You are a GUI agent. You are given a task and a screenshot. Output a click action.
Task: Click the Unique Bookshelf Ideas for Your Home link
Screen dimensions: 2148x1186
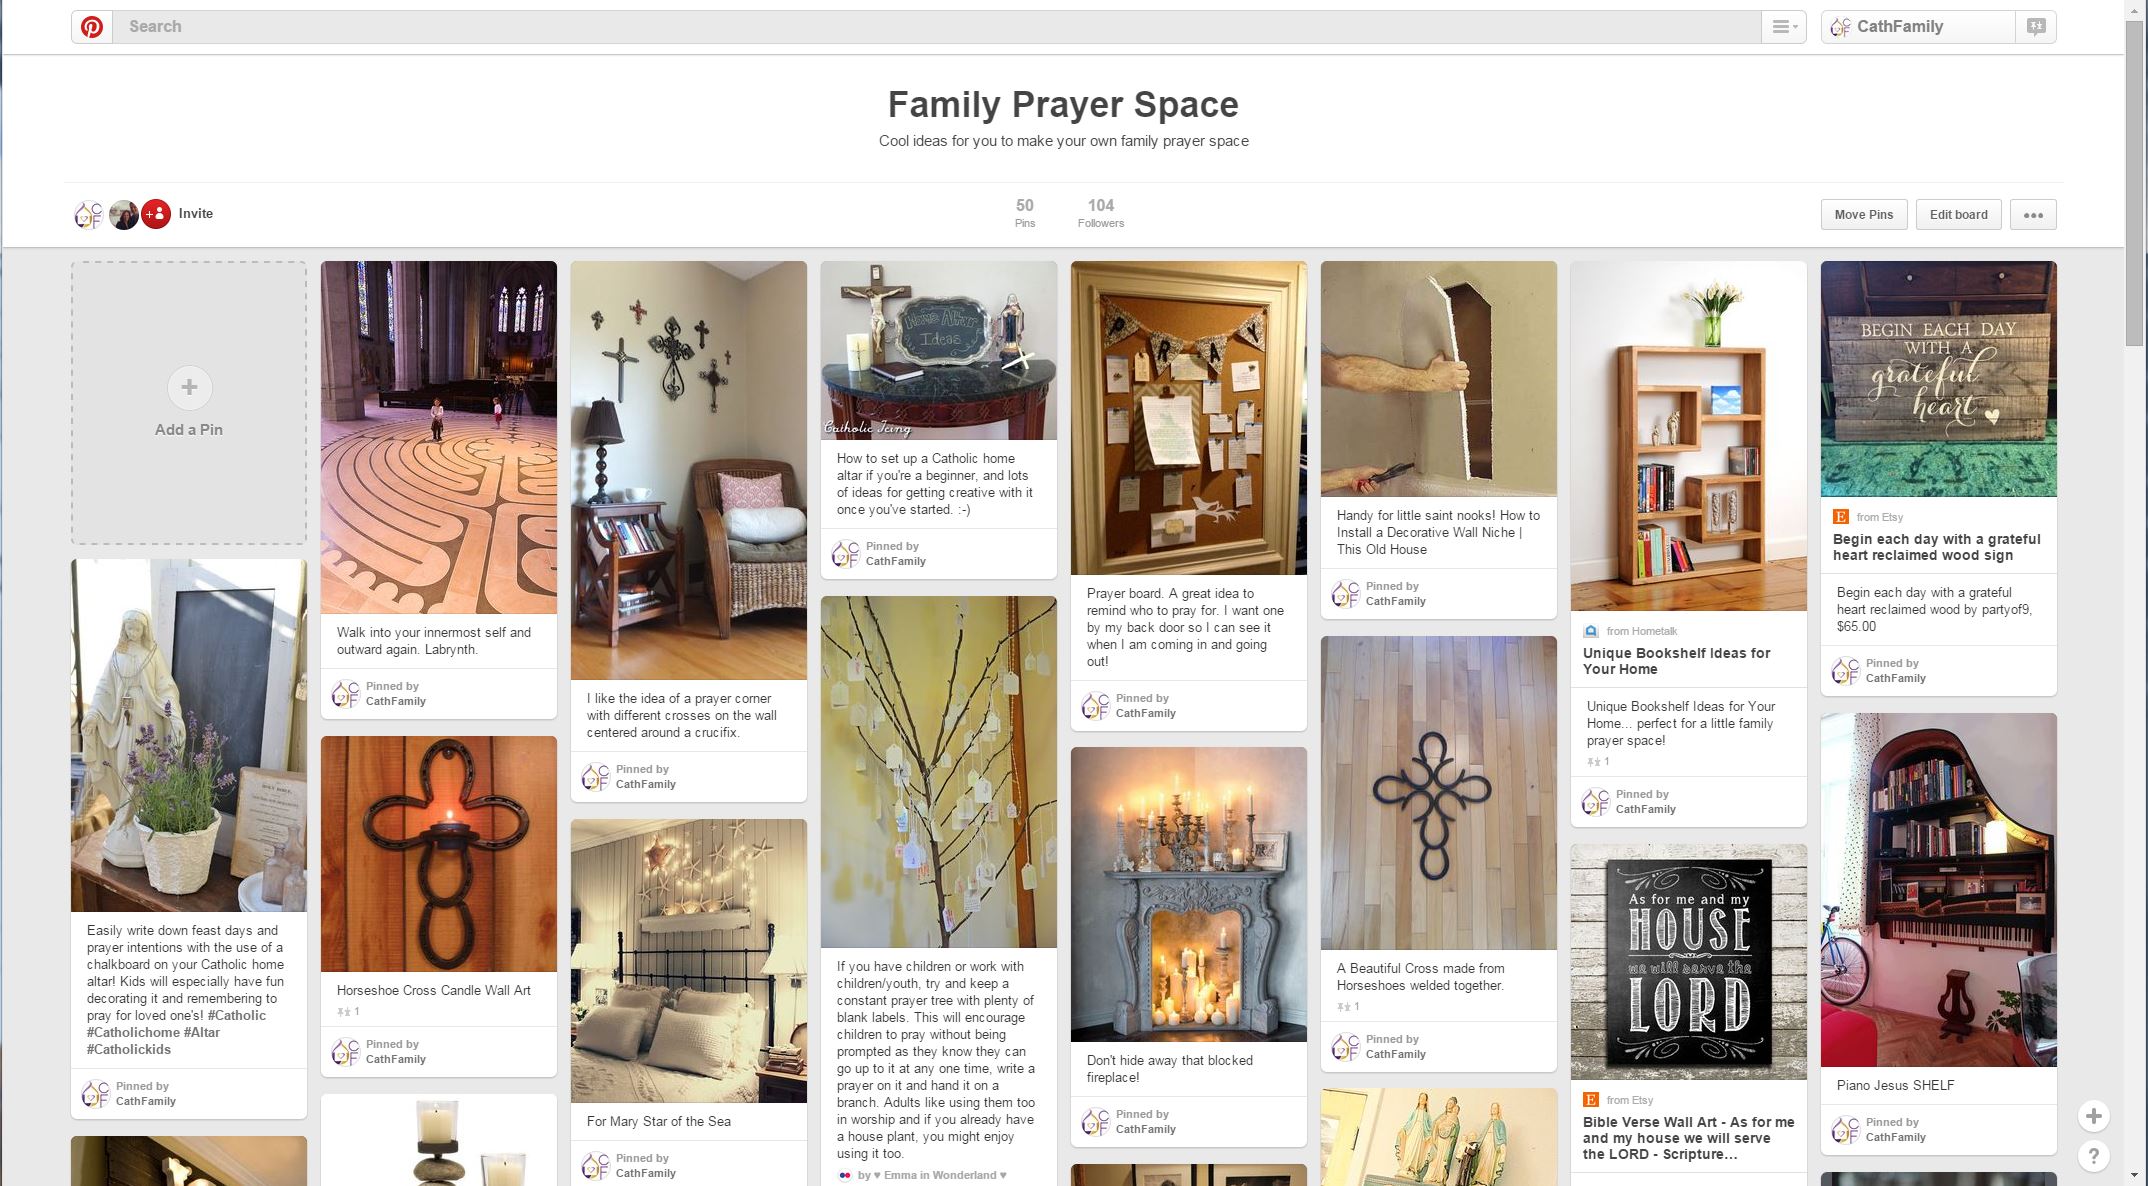pyautogui.click(x=1677, y=661)
